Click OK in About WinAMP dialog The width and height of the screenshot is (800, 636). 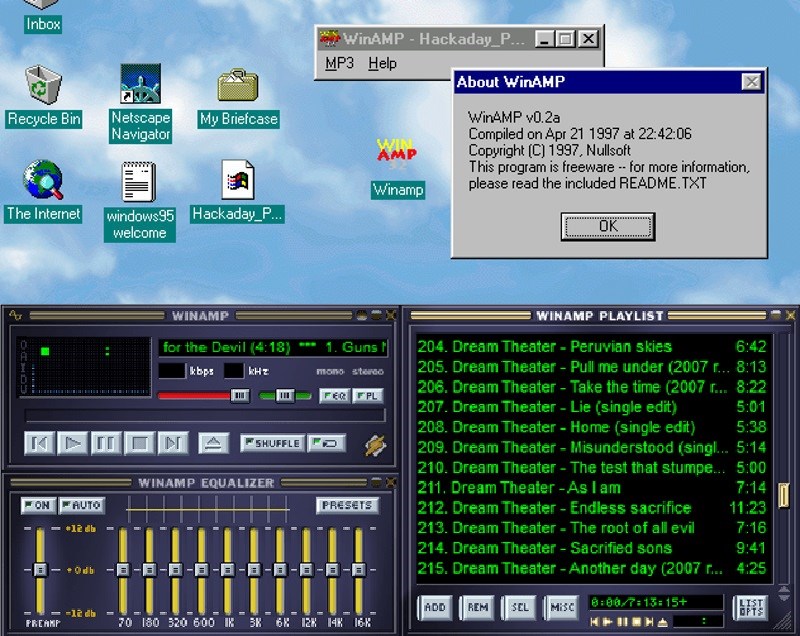608,226
